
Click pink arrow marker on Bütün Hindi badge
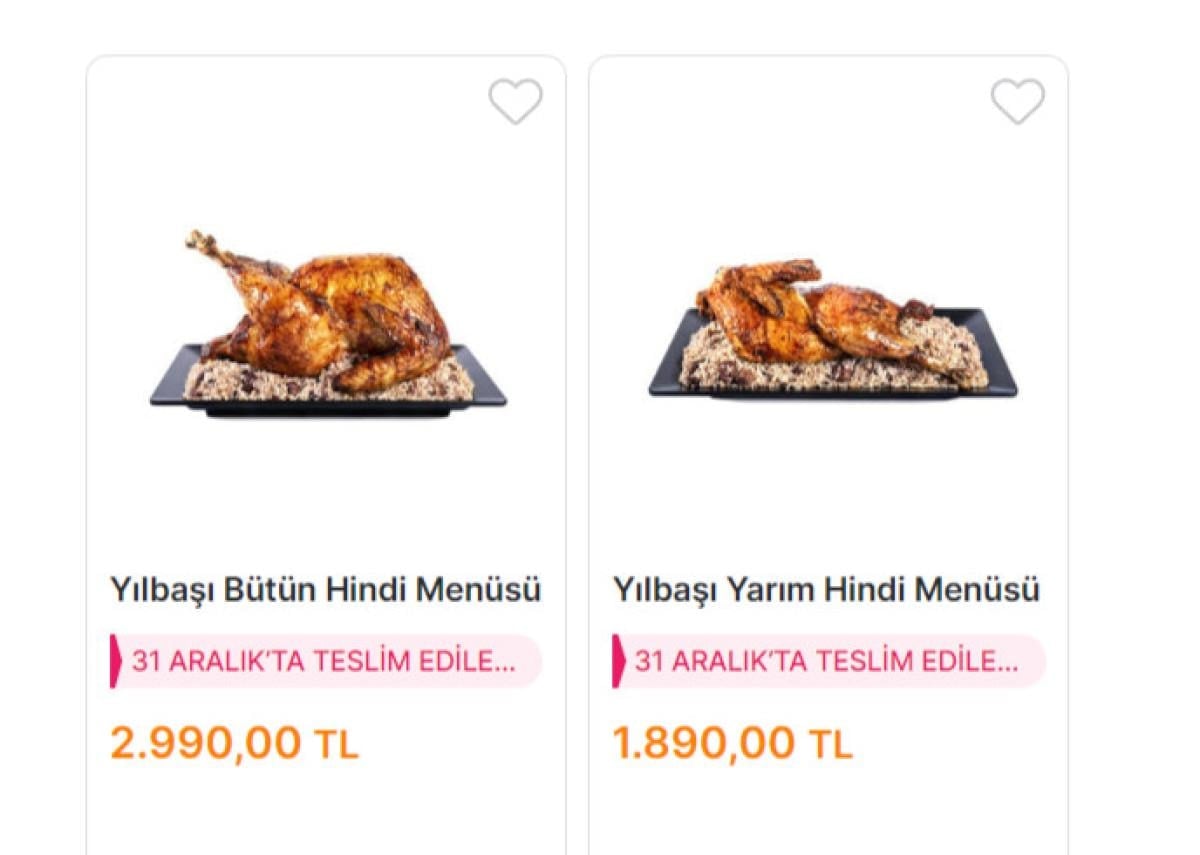click(116, 661)
